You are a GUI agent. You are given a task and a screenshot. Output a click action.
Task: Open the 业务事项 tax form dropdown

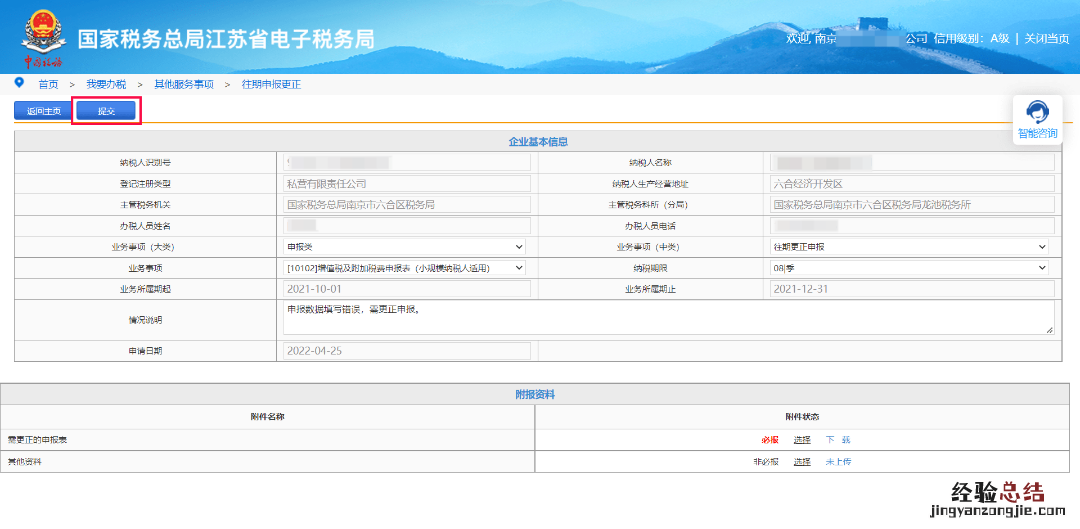click(405, 268)
